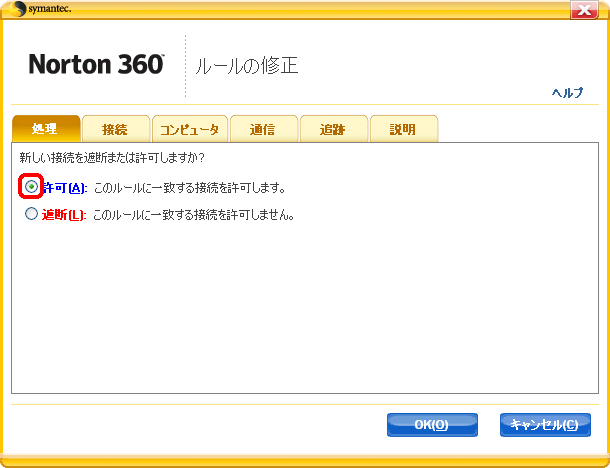Switch to the 通信 tab
Screen dimensions: 610x468
(x=263, y=129)
